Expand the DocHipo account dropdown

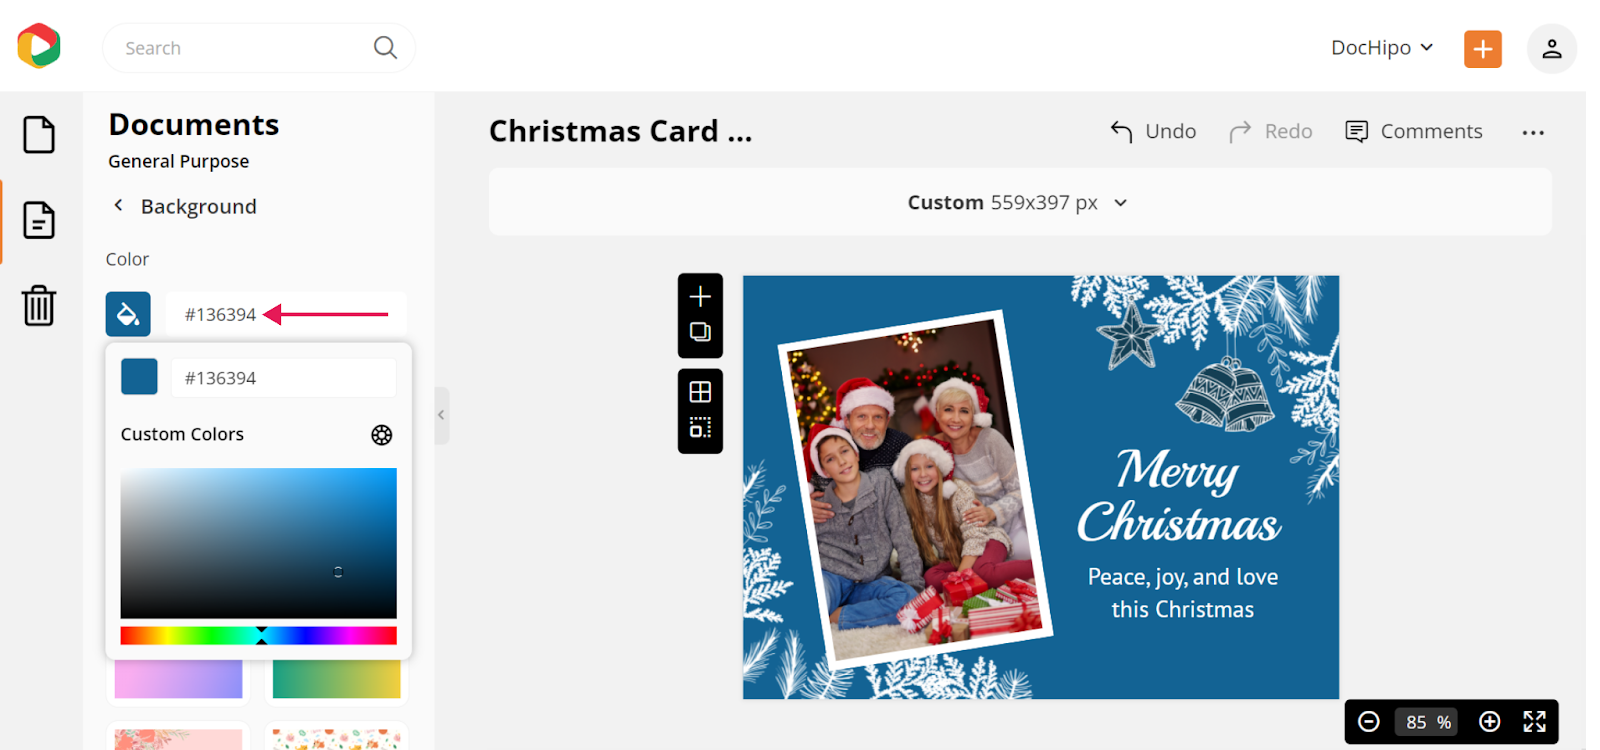coord(1382,48)
